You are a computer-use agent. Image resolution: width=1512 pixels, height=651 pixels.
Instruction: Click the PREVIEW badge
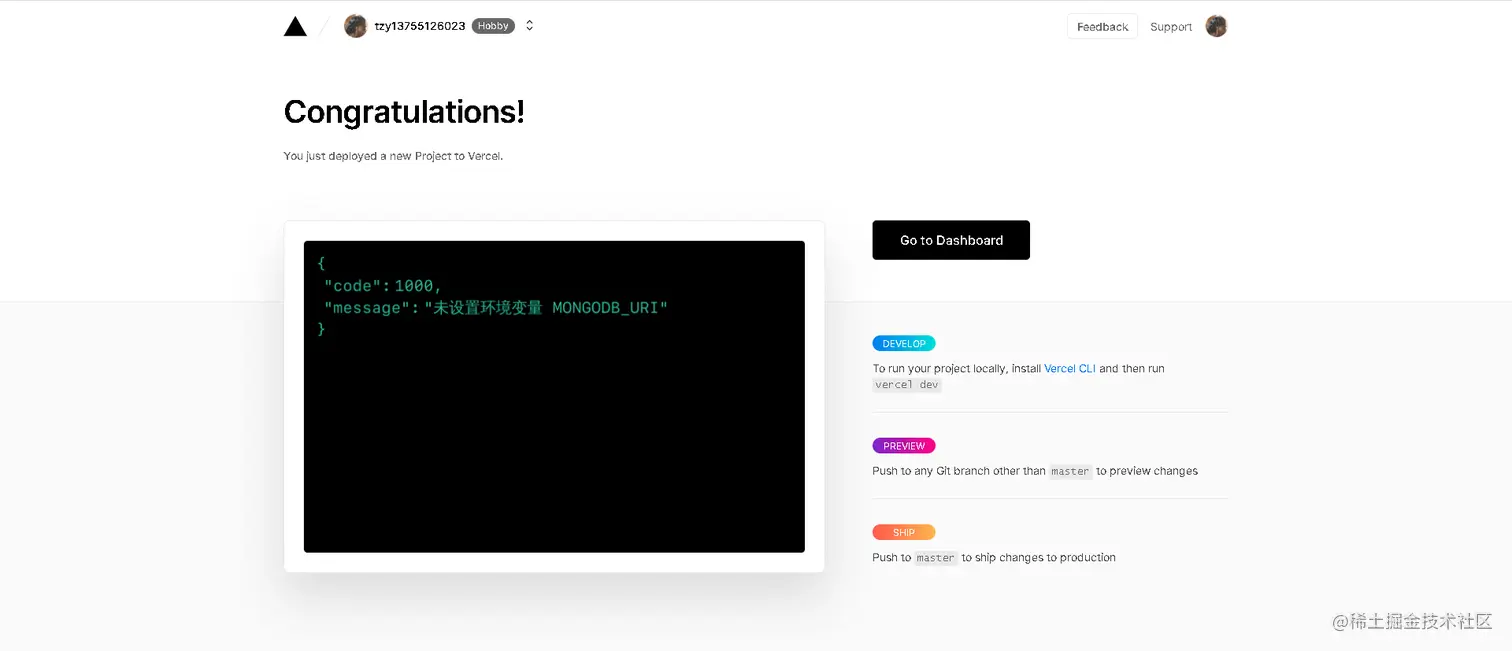coord(904,446)
